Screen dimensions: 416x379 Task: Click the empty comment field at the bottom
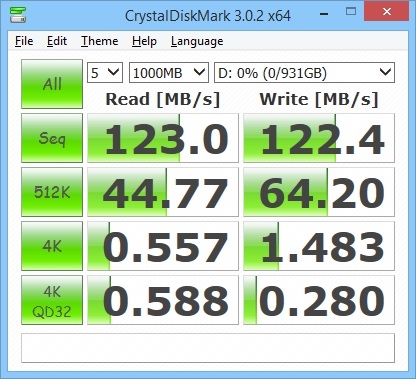coord(208,348)
